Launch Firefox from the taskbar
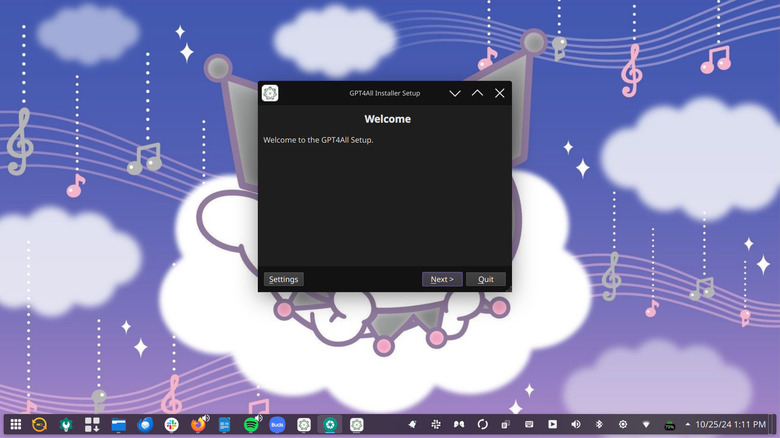 (199, 425)
